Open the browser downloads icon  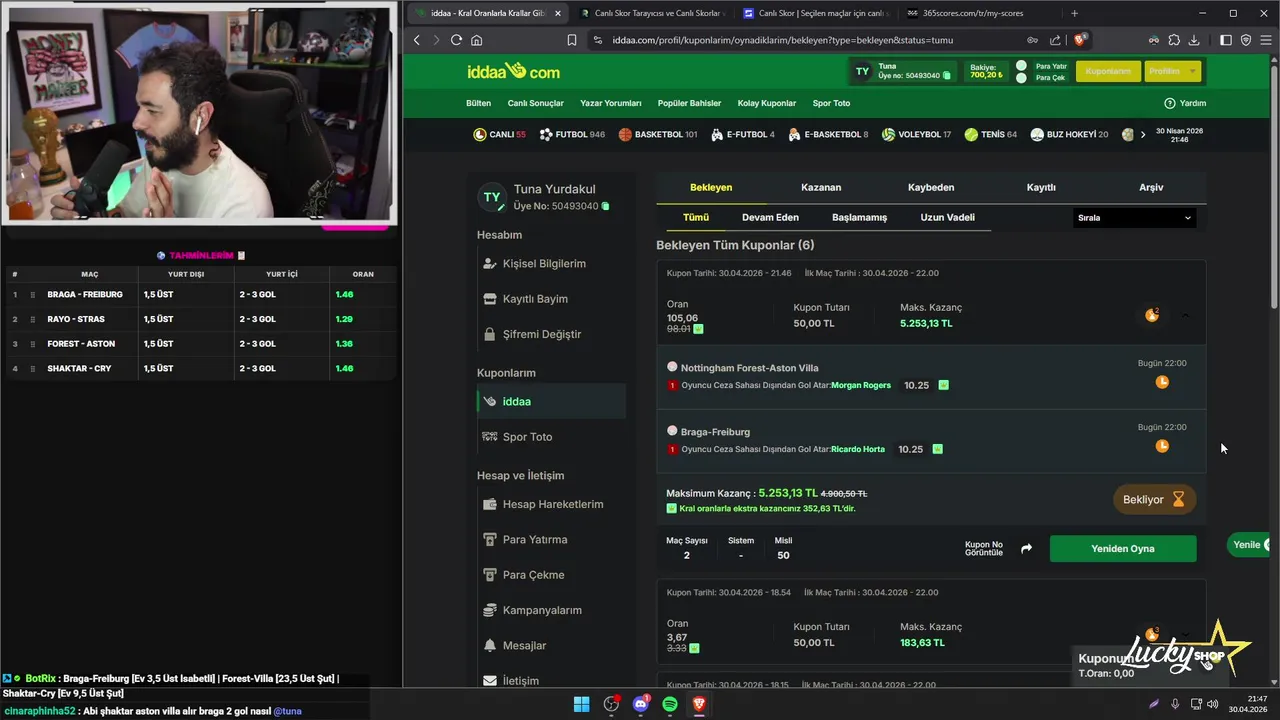pyautogui.click(x=1196, y=40)
